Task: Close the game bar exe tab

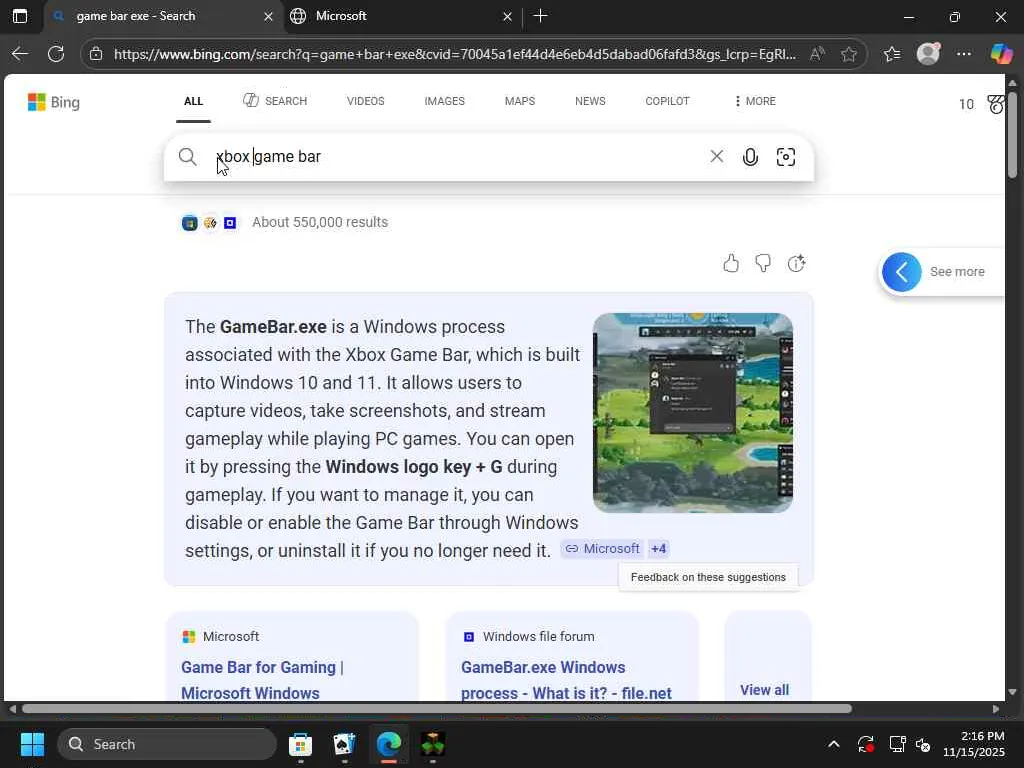Action: pos(268,16)
